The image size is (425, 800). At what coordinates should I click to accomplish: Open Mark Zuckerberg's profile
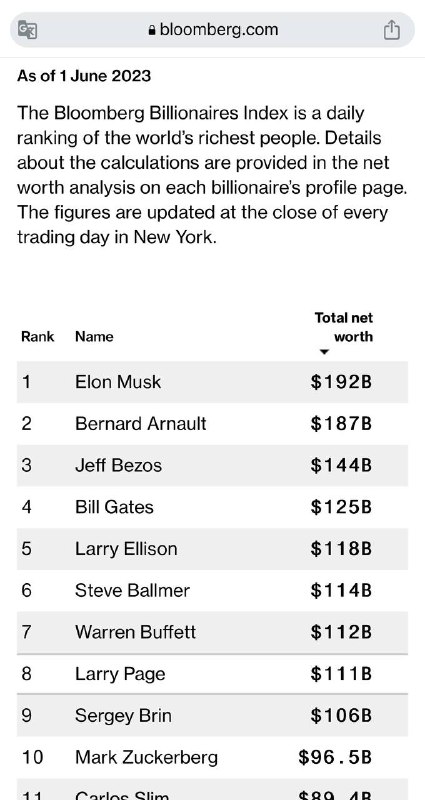pyautogui.click(x=146, y=758)
